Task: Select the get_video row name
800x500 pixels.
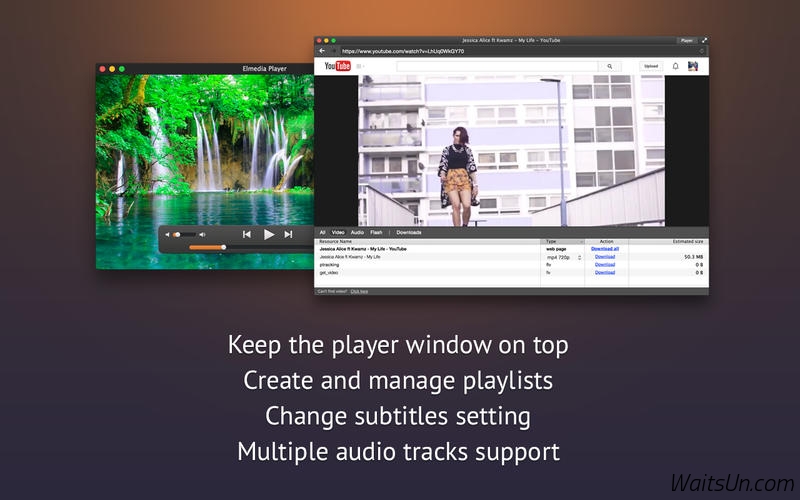Action: pyautogui.click(x=329, y=272)
